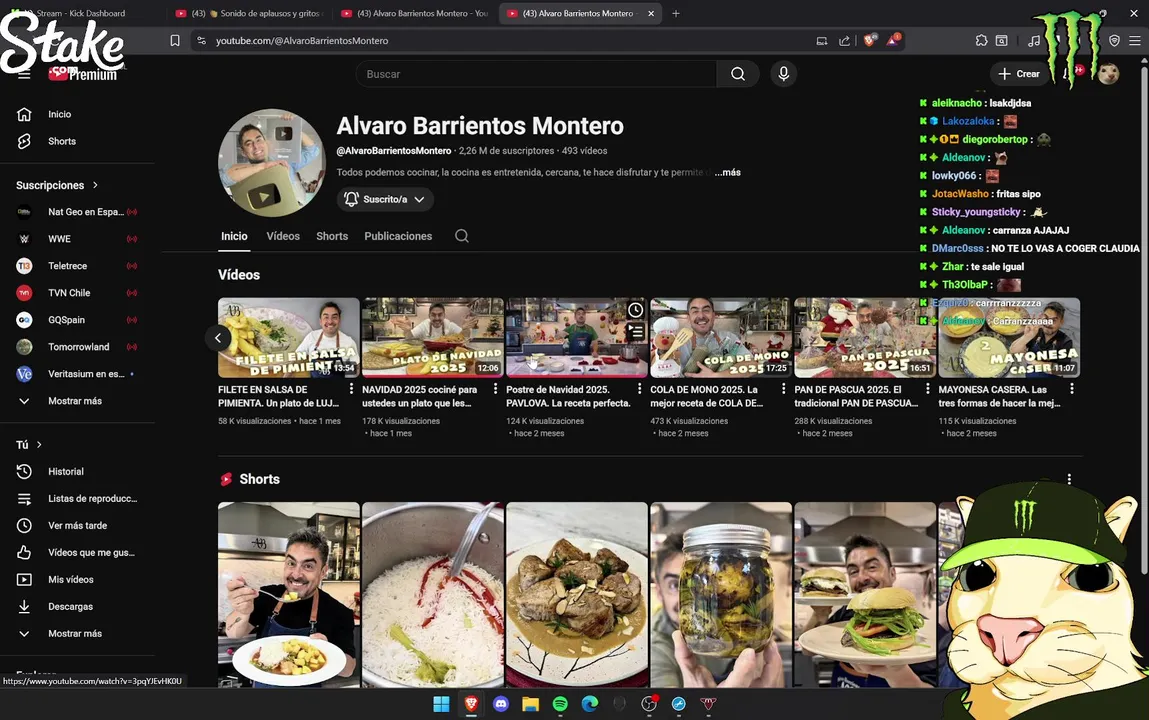This screenshot has width=1149, height=720.
Task: Search within the channel using magnifier icon
Action: pyautogui.click(x=462, y=236)
